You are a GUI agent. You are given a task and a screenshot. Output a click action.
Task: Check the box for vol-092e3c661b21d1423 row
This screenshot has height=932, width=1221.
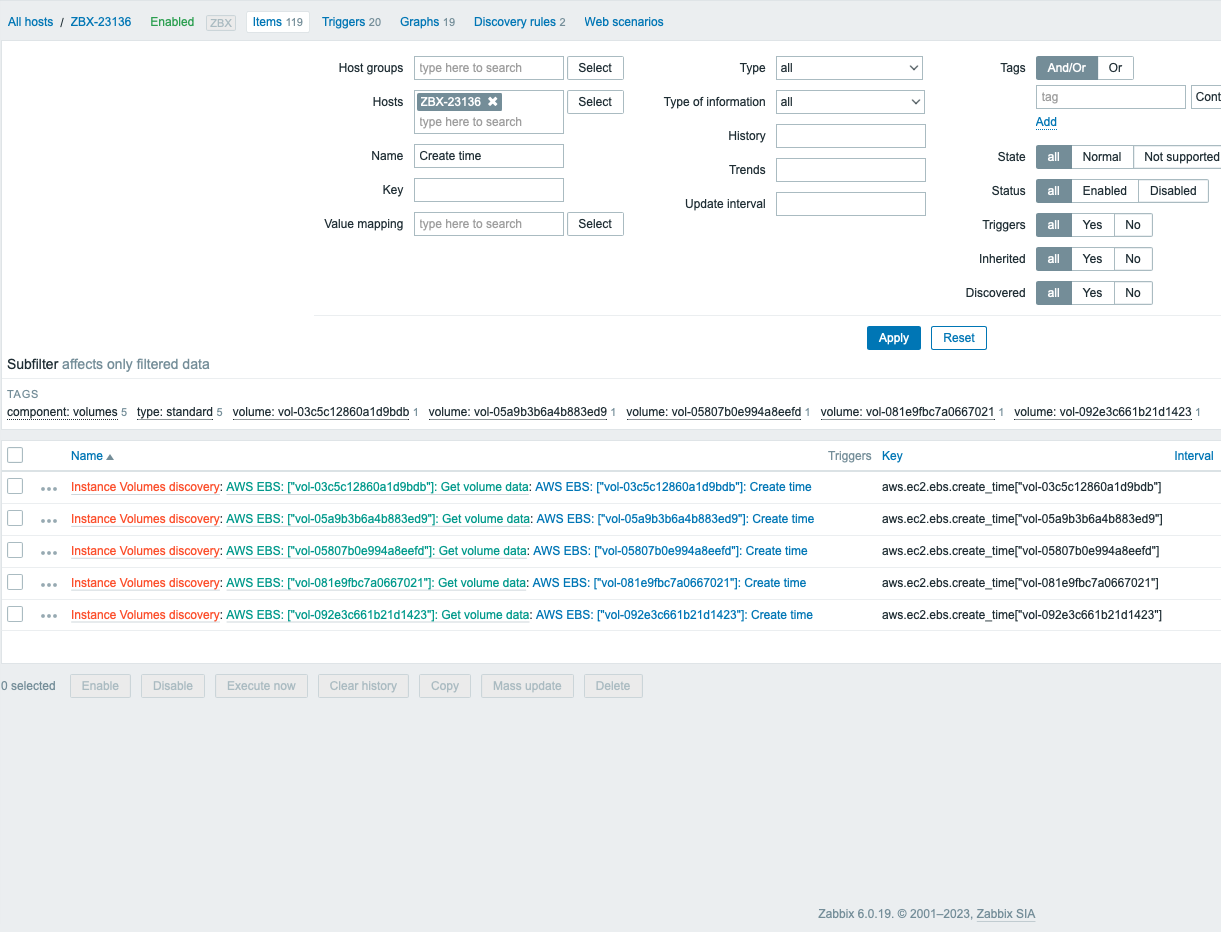tap(15, 614)
